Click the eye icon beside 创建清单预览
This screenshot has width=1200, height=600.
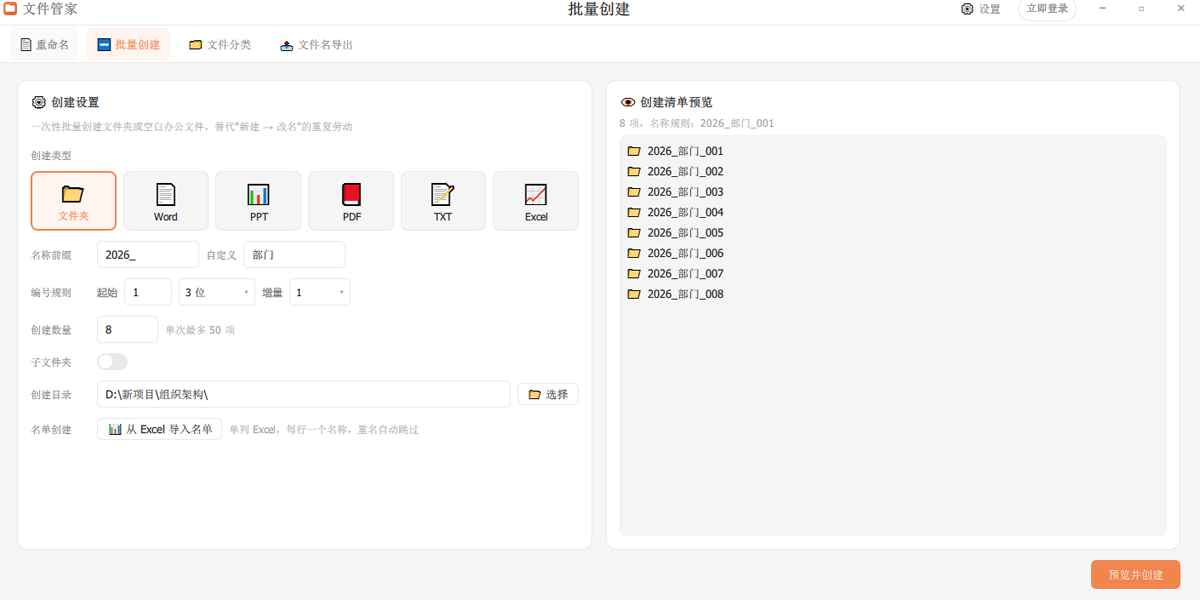628,102
